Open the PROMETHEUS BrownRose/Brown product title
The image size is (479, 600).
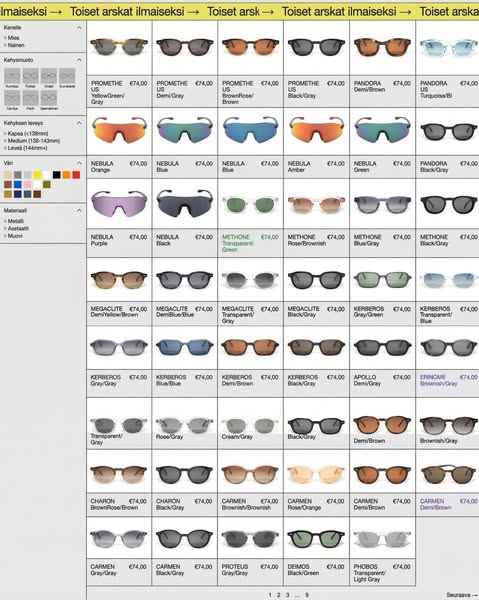pyautogui.click(x=238, y=93)
